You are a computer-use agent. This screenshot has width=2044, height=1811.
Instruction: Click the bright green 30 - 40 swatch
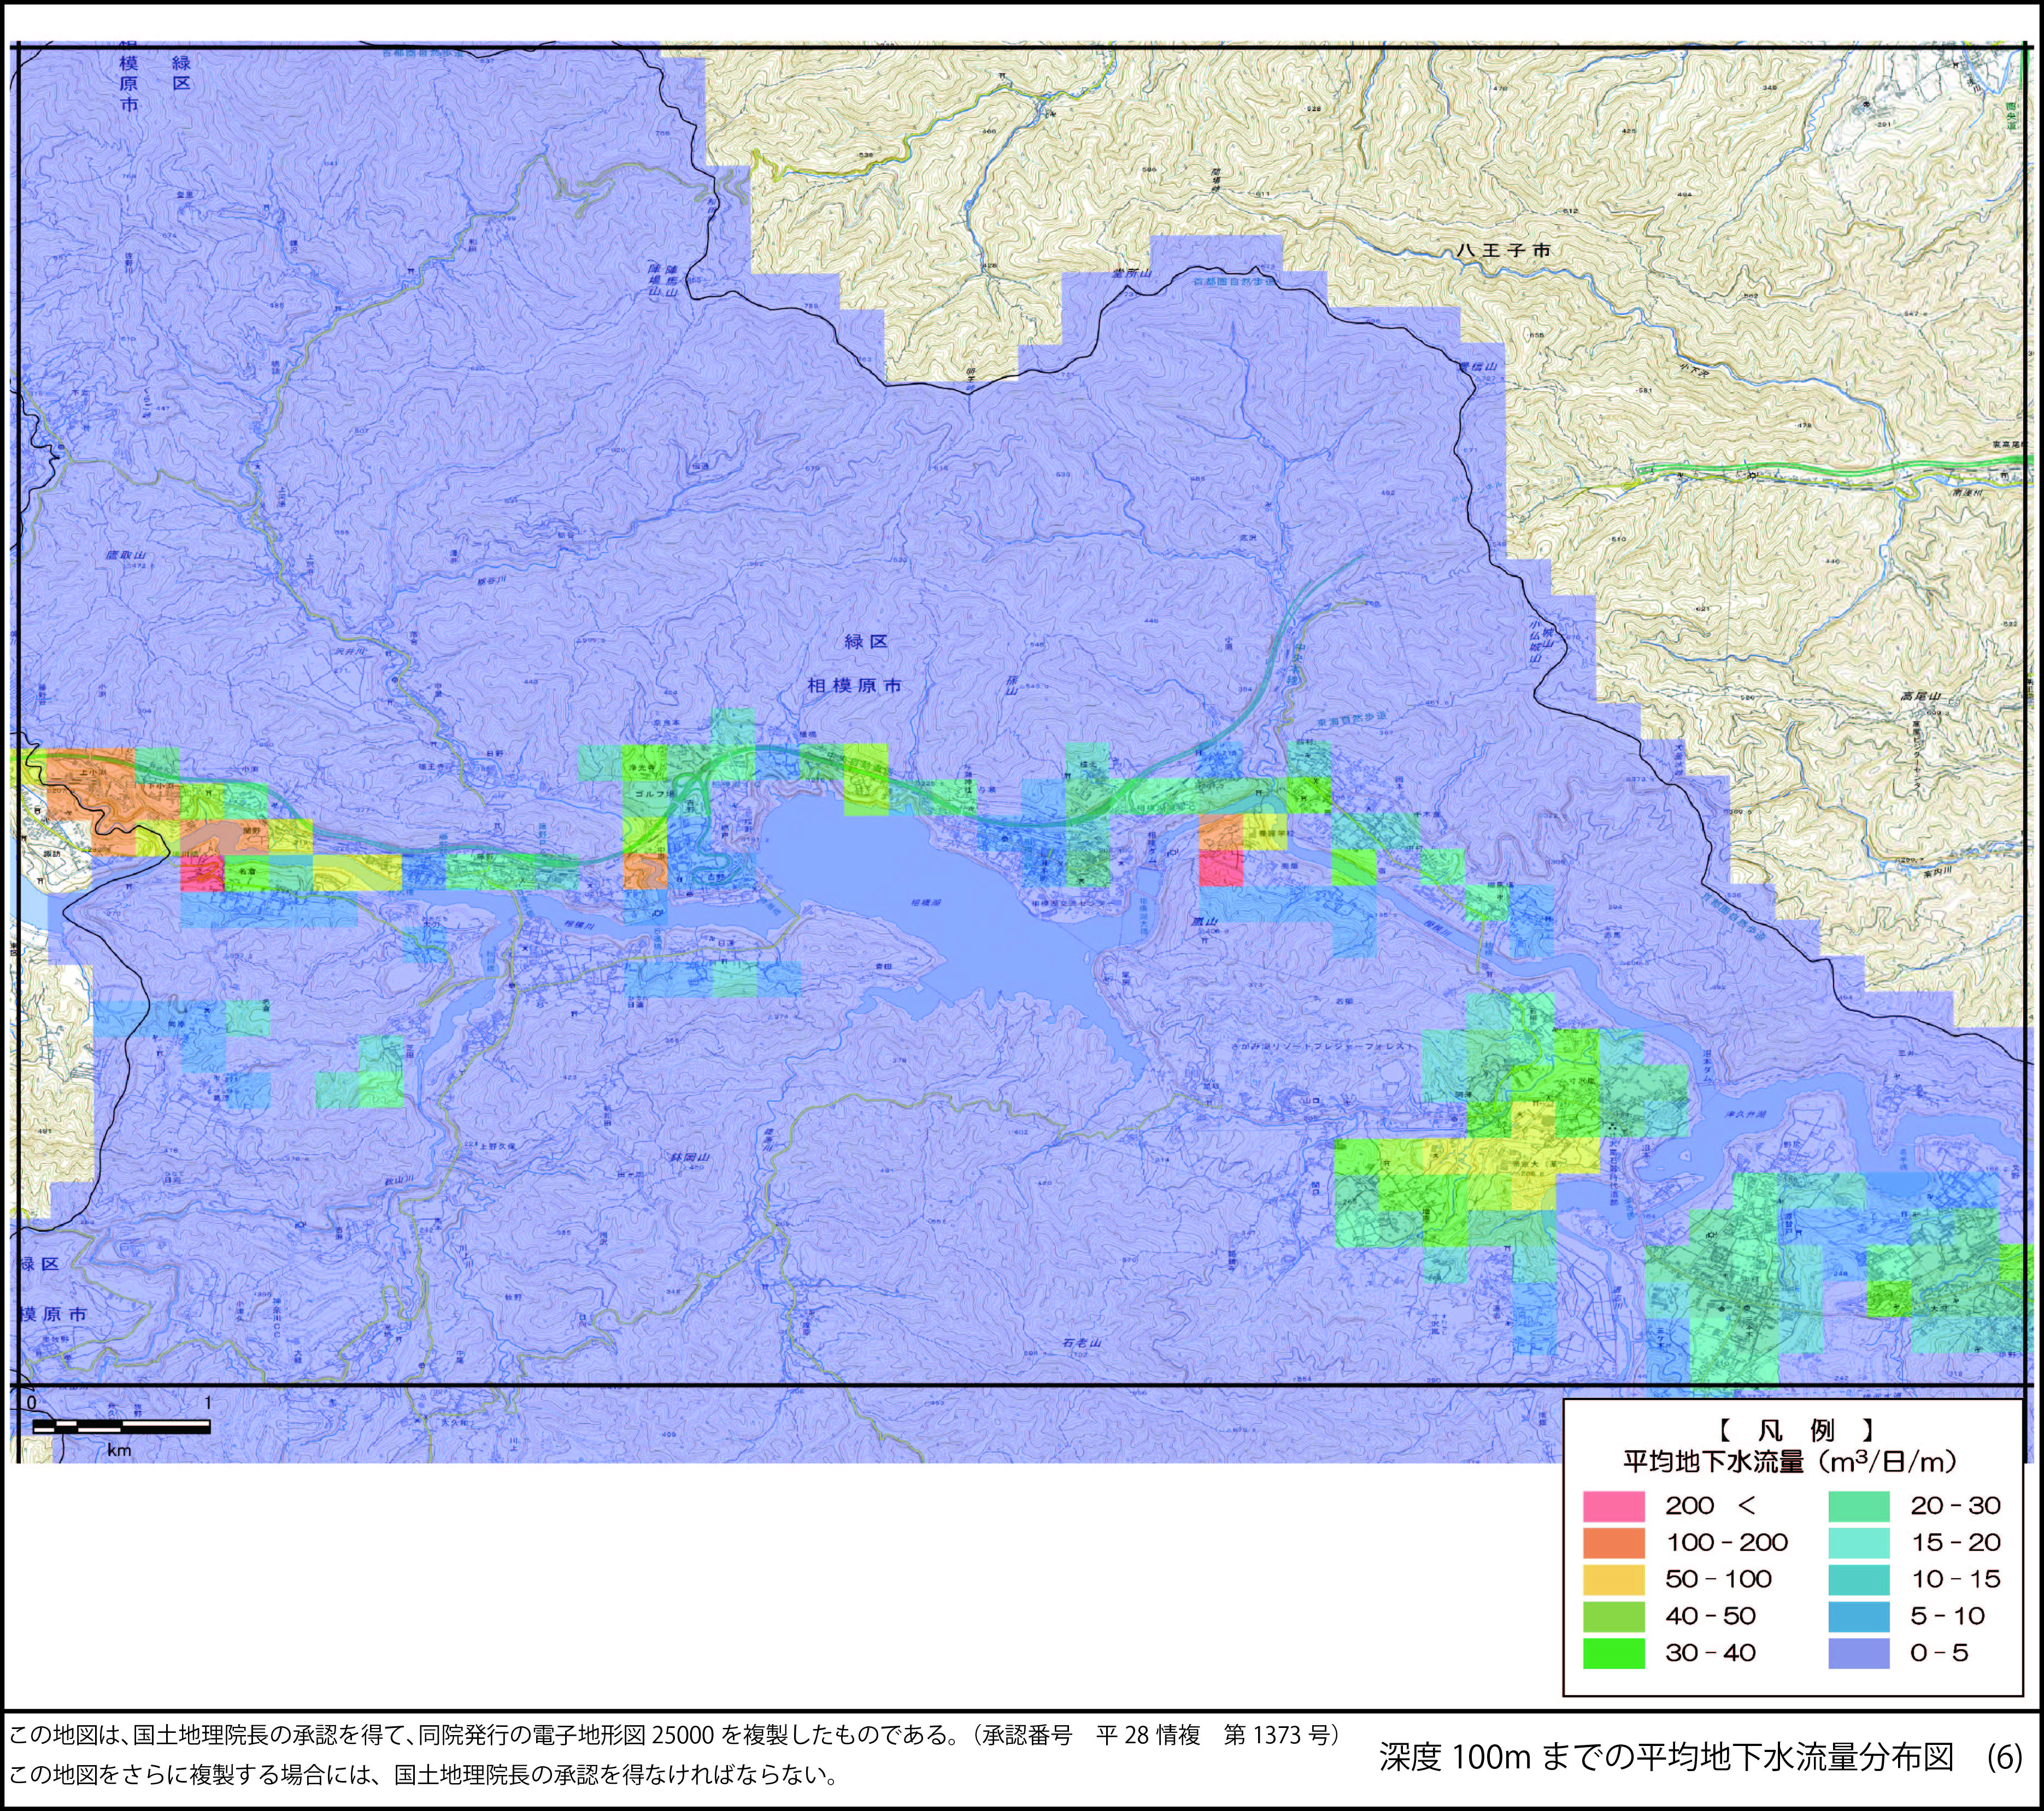point(1613,1654)
